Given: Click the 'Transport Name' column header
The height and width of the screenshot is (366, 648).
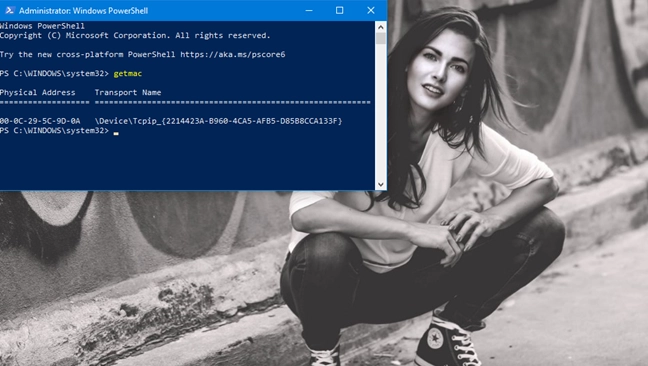Looking at the screenshot, I should tap(128, 93).
